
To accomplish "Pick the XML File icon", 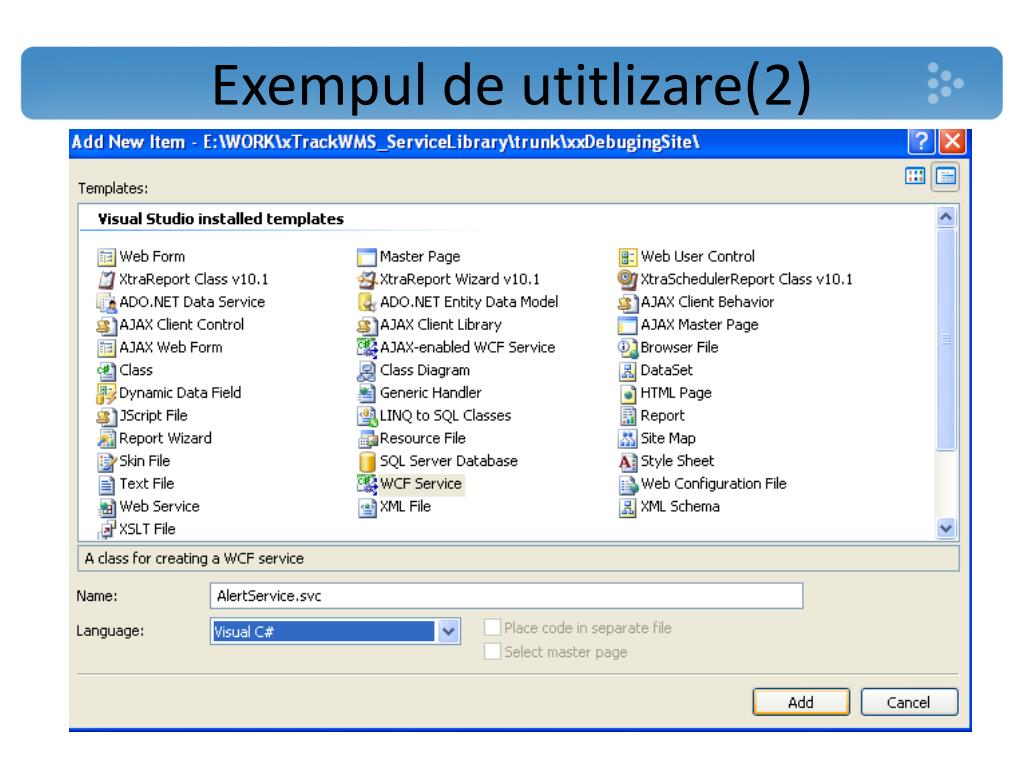I will click(367, 507).
